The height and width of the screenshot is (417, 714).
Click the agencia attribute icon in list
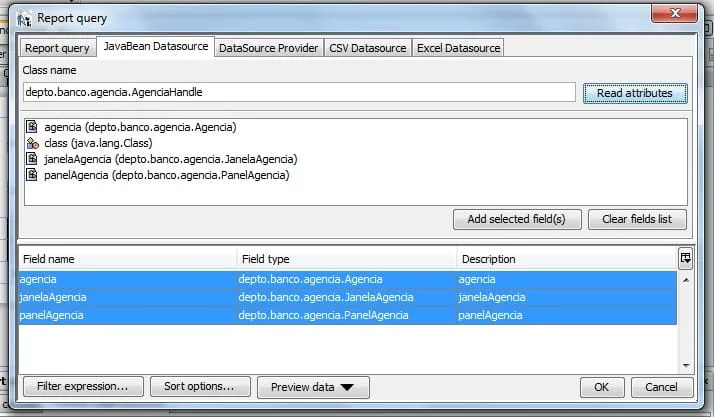click(x=31, y=127)
